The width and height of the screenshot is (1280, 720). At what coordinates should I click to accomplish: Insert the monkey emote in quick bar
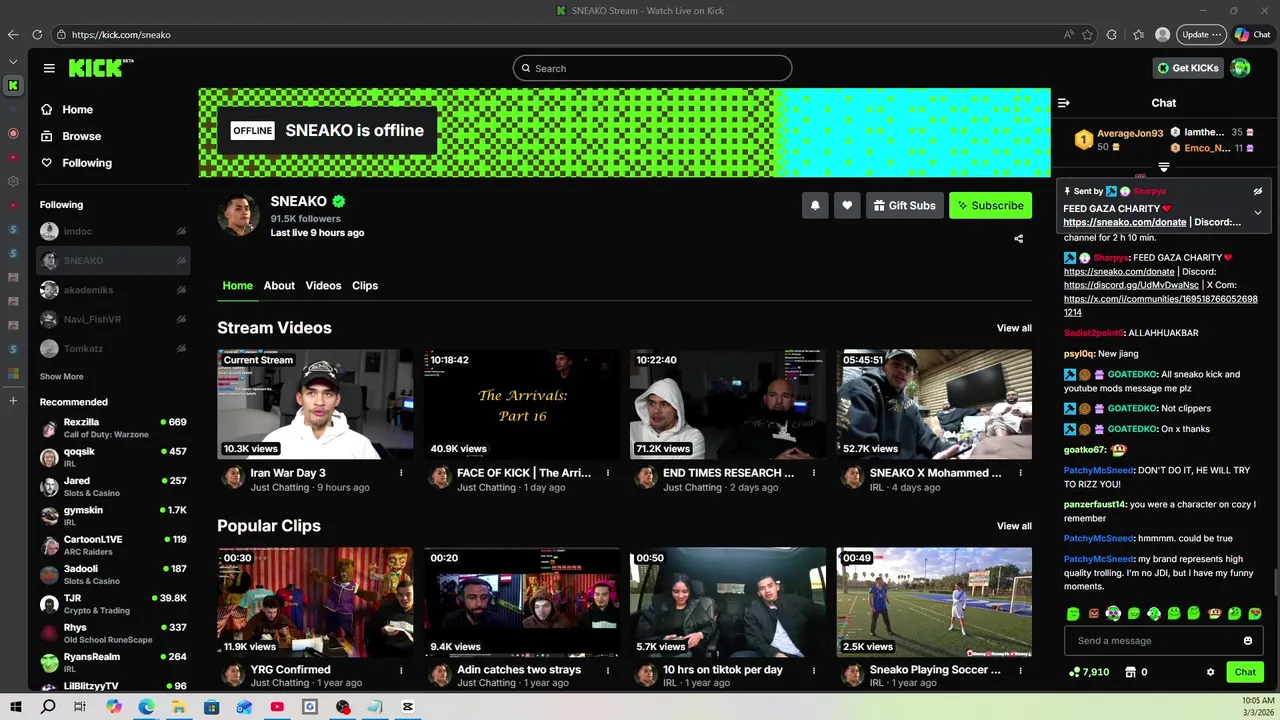click(x=1214, y=613)
